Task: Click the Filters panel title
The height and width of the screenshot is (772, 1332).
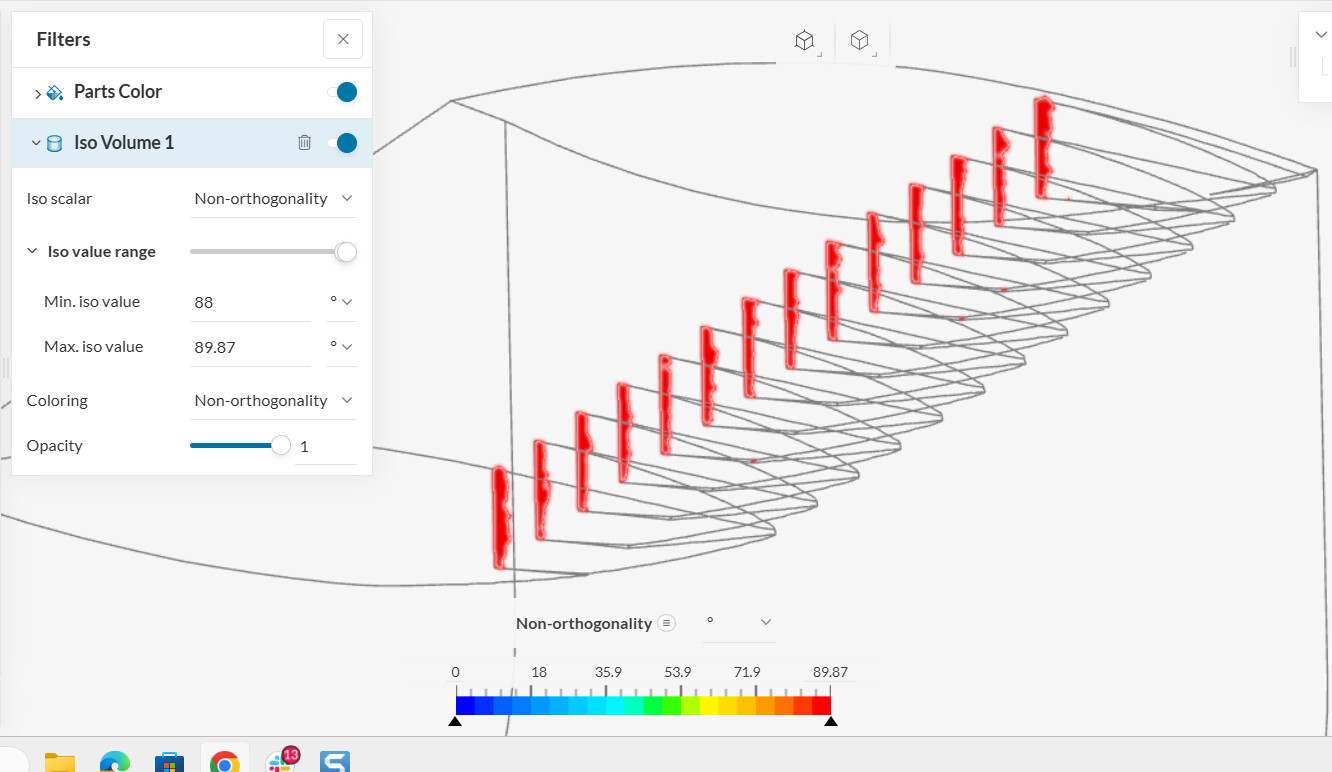Action: [x=63, y=40]
